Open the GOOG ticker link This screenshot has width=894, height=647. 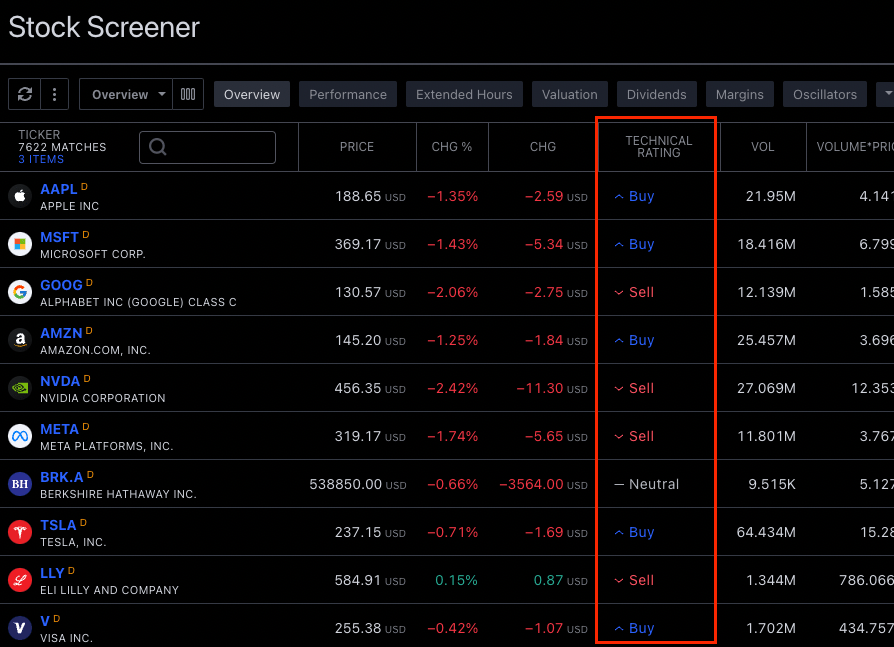[62, 285]
